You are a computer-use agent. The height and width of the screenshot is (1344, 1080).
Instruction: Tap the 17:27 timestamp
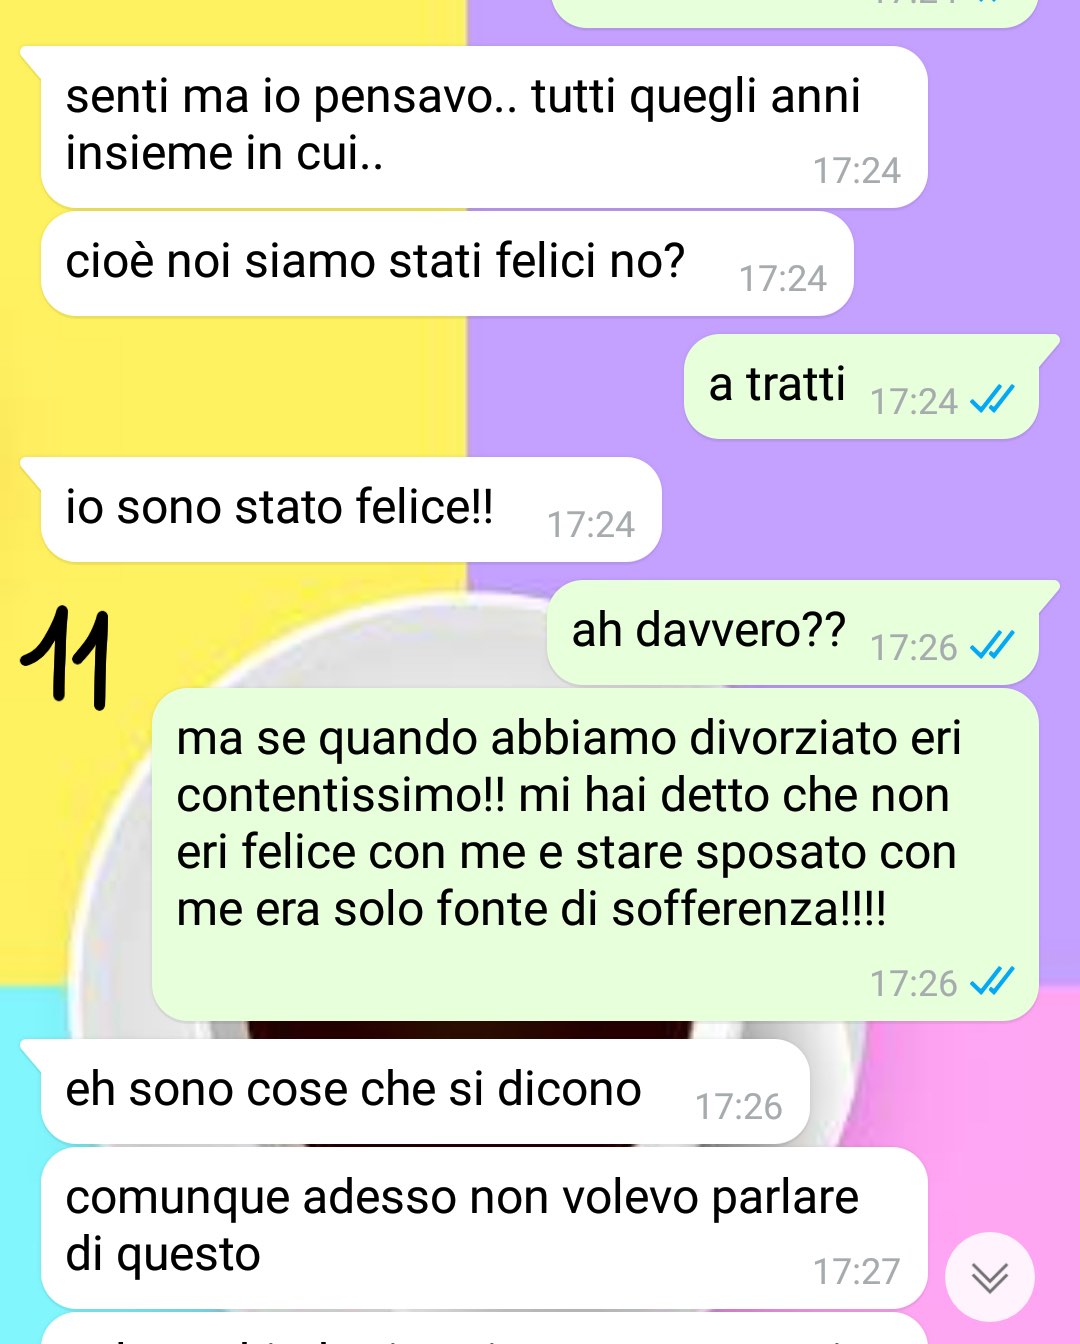point(856,1271)
